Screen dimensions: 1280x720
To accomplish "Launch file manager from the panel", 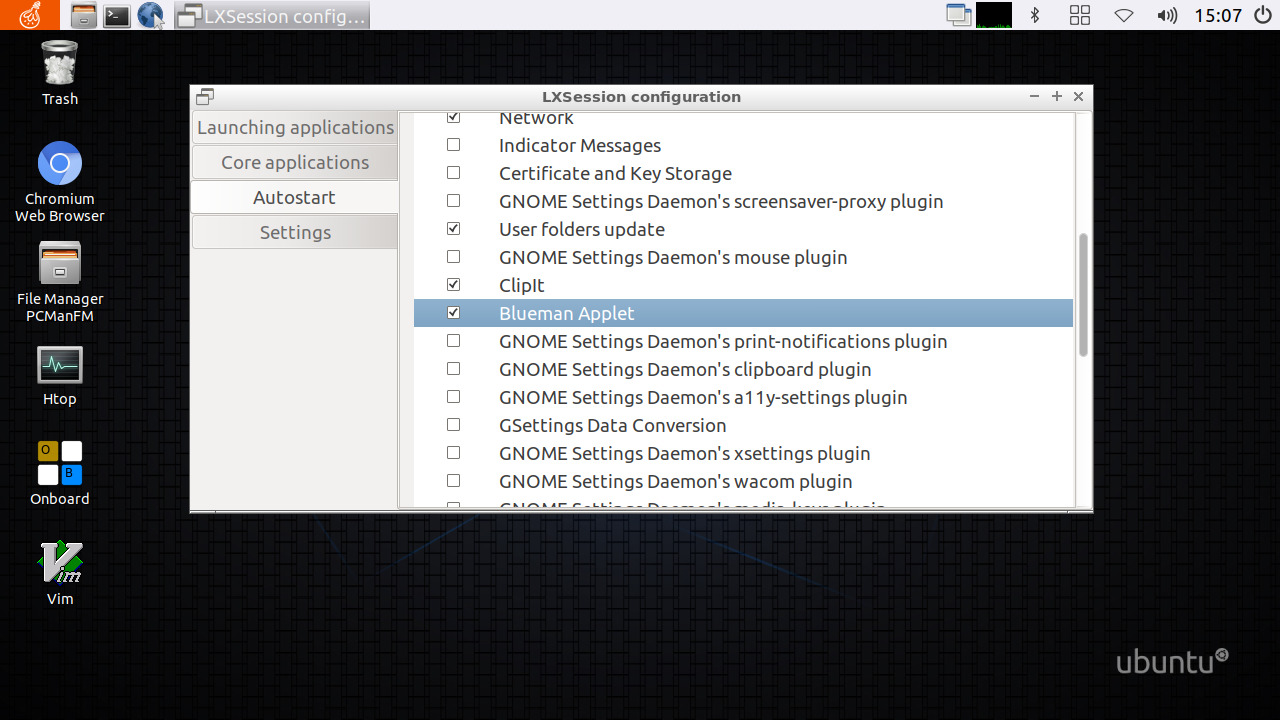I will 84,15.
